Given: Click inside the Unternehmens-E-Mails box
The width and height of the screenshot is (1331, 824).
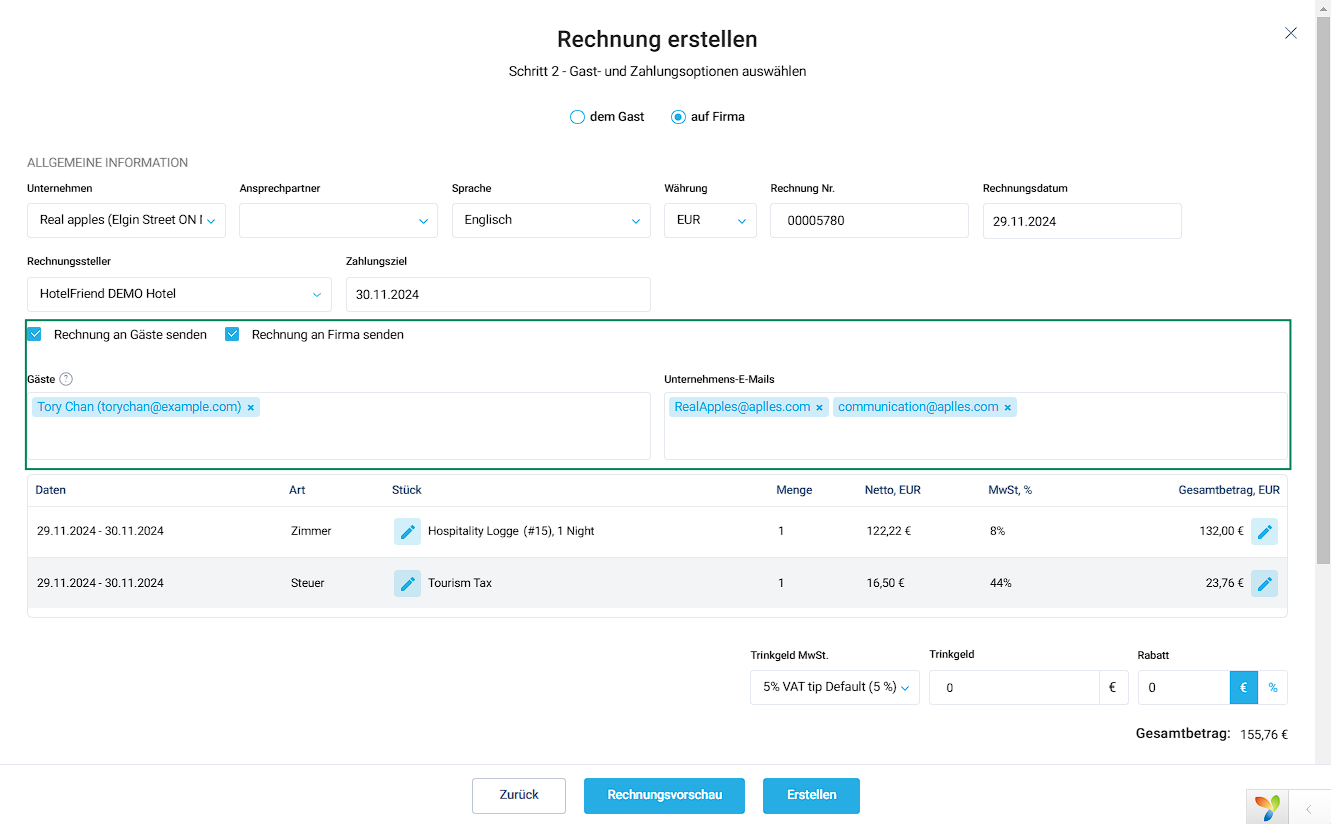Looking at the screenshot, I should [x=976, y=426].
